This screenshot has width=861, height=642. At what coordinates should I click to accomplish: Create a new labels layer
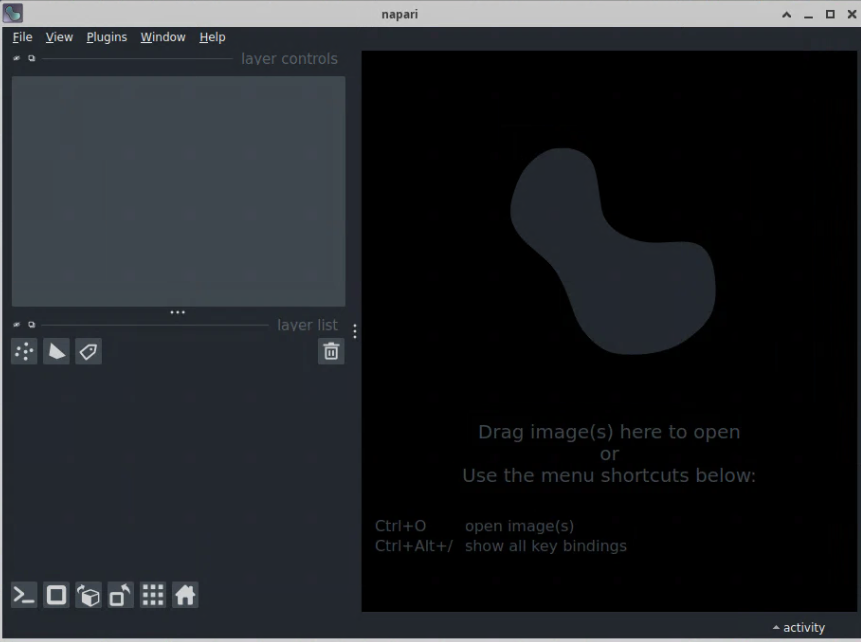[x=88, y=352]
